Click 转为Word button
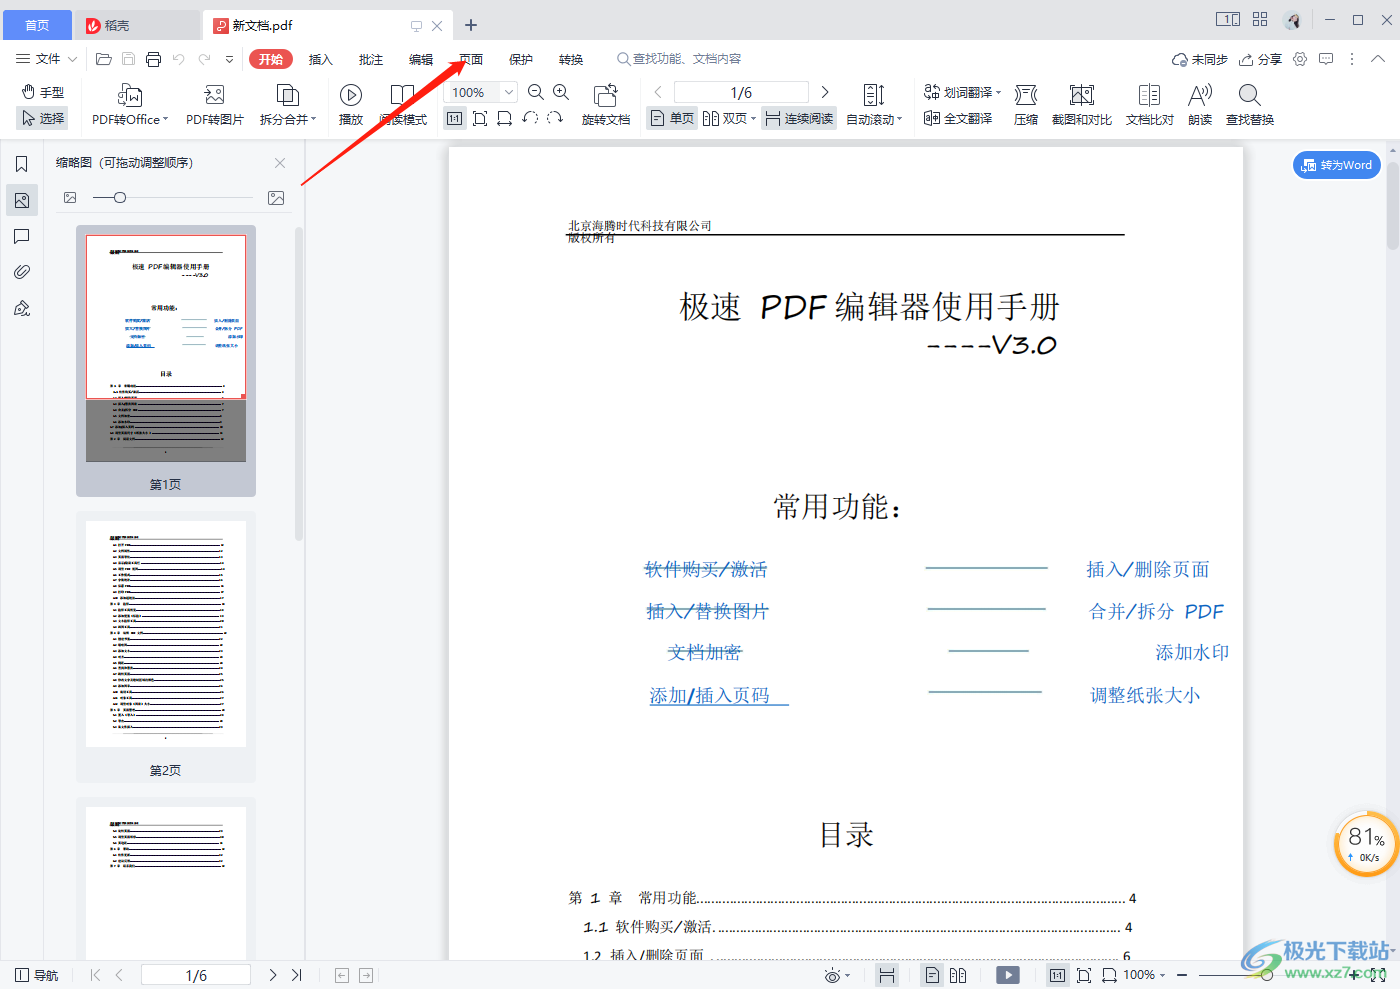Image resolution: width=1400 pixels, height=989 pixels. (1337, 165)
